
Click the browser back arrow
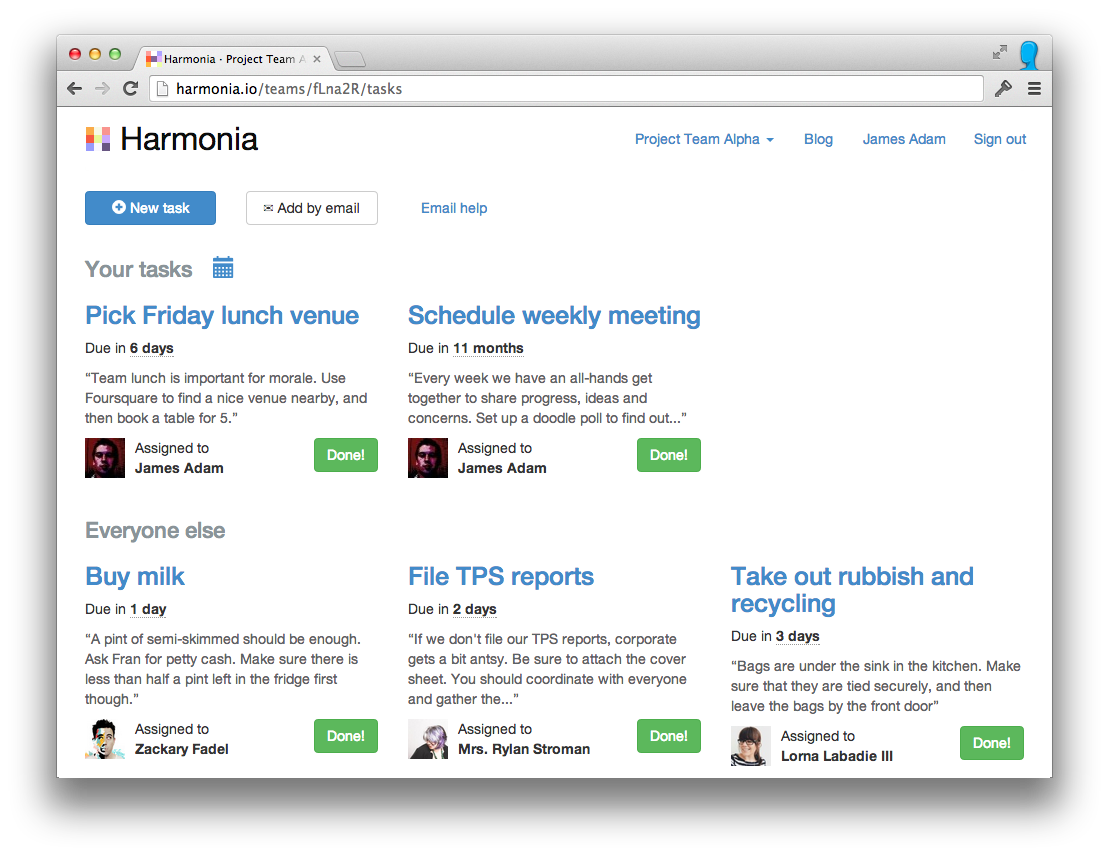(x=74, y=88)
